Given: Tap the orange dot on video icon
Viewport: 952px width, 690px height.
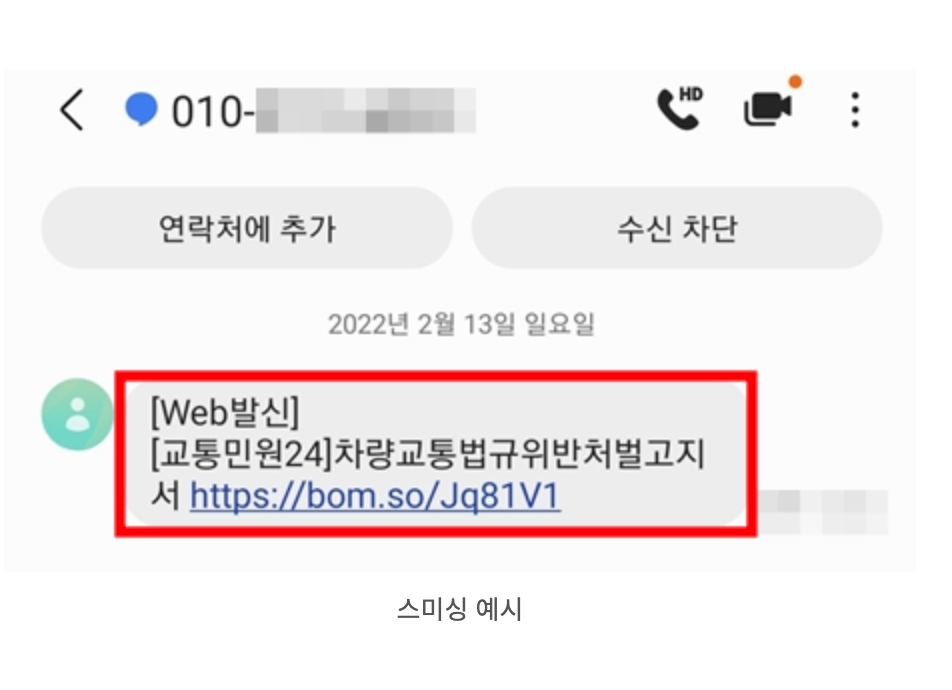Looking at the screenshot, I should (795, 81).
